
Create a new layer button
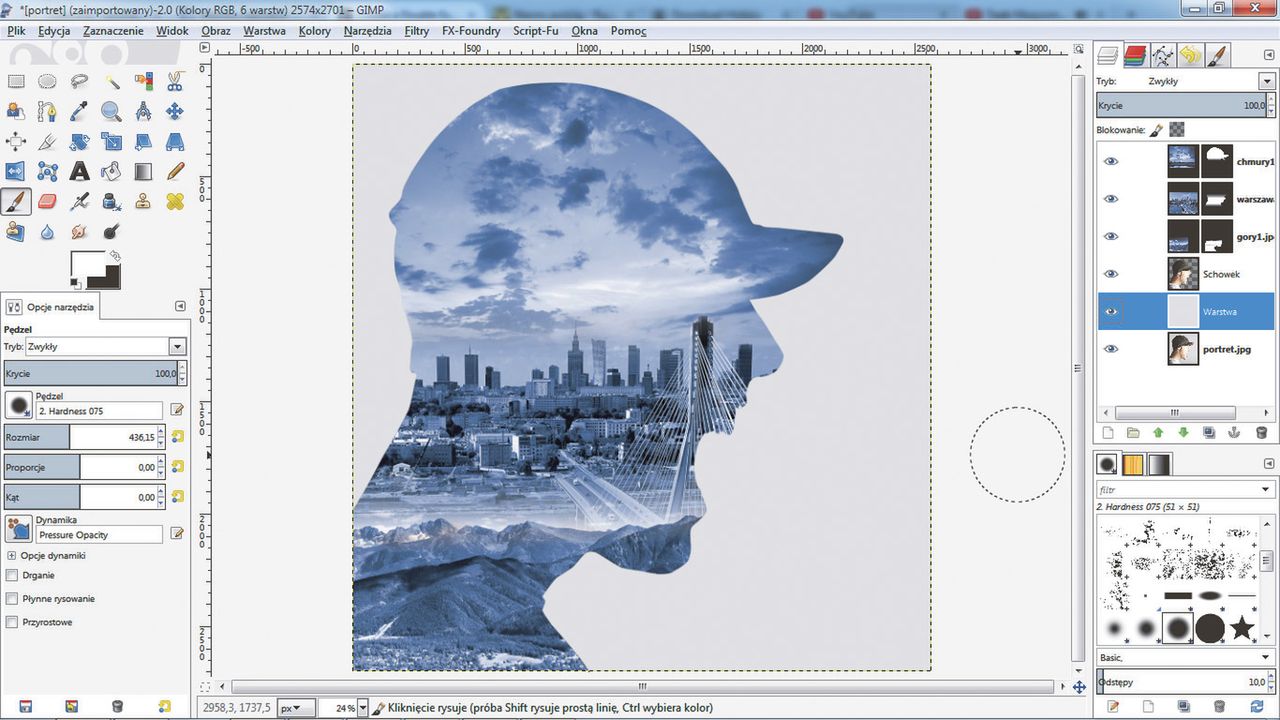[1107, 433]
